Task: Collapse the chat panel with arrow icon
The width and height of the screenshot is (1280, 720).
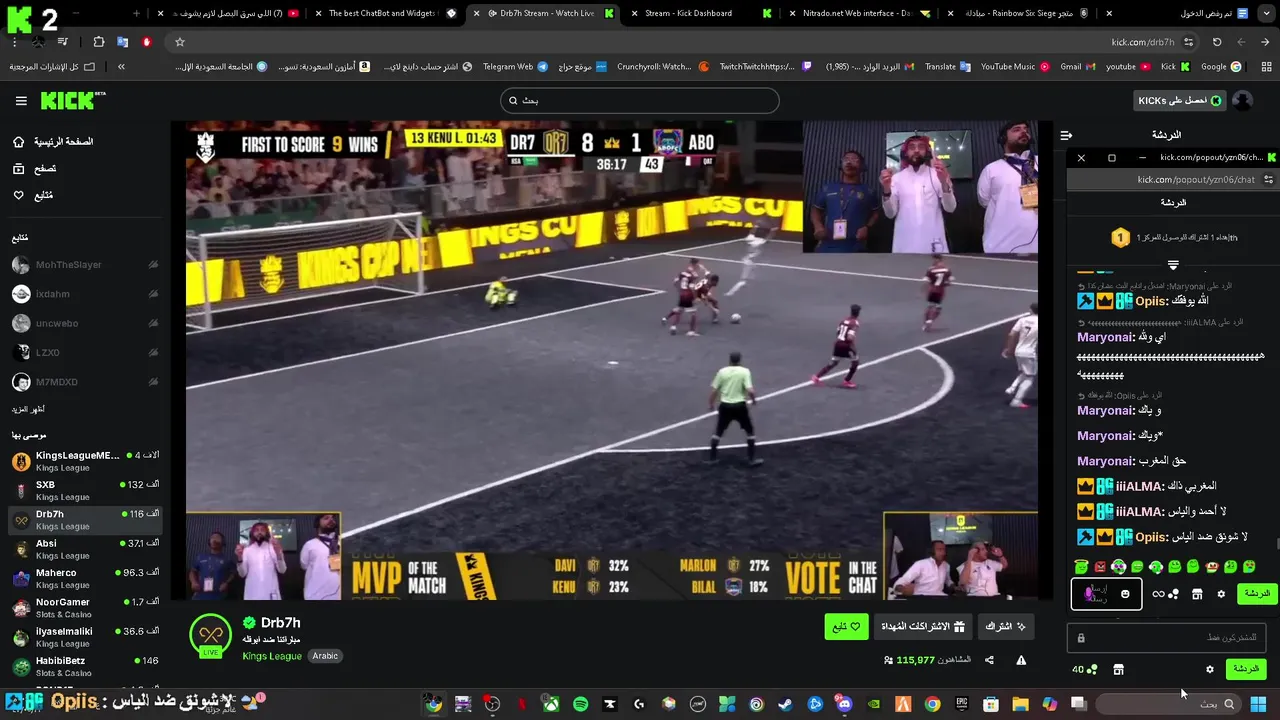Action: coord(1066,135)
